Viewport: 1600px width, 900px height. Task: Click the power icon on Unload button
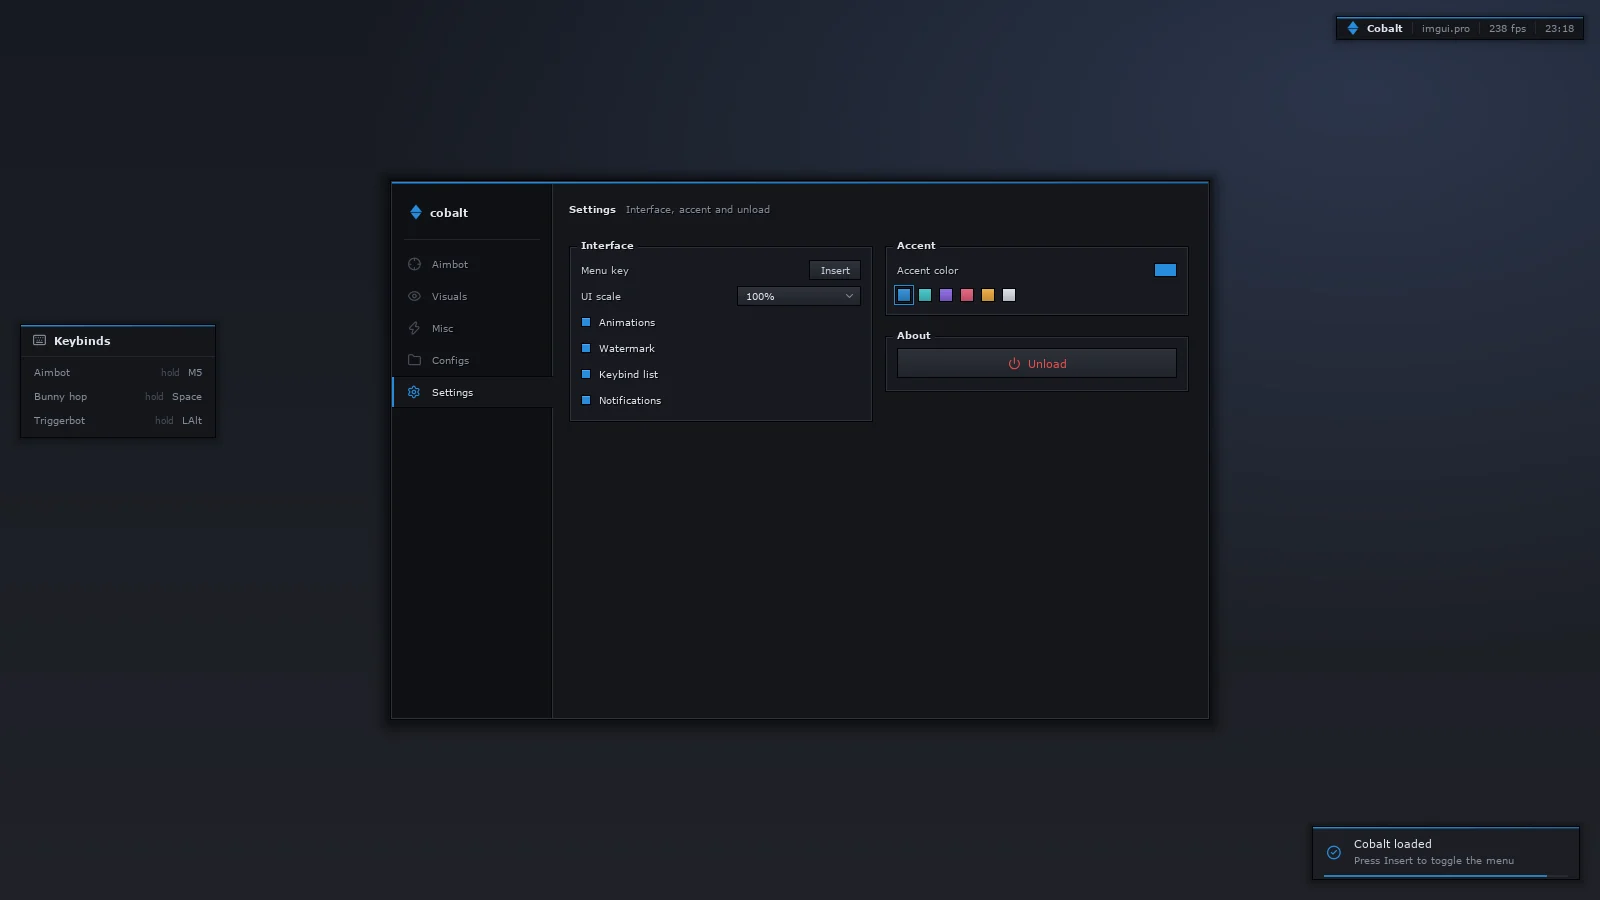(x=1014, y=364)
